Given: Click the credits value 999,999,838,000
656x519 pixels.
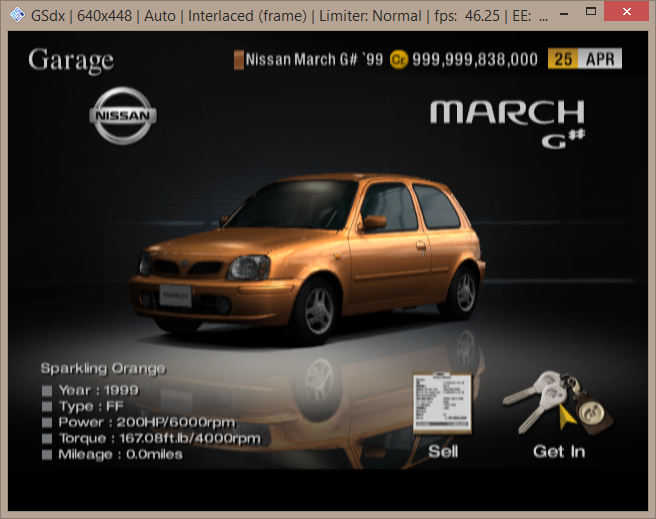Looking at the screenshot, I should pyautogui.click(x=475, y=59).
